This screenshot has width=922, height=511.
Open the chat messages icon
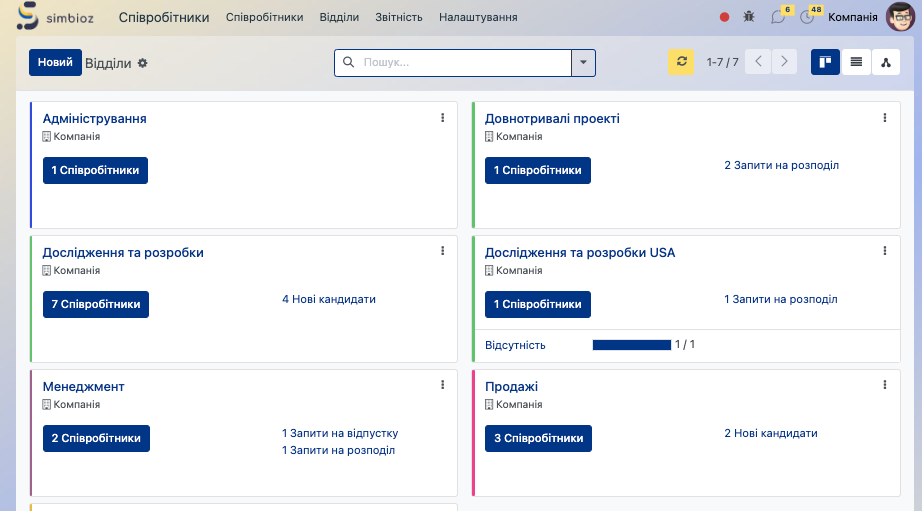(x=778, y=17)
